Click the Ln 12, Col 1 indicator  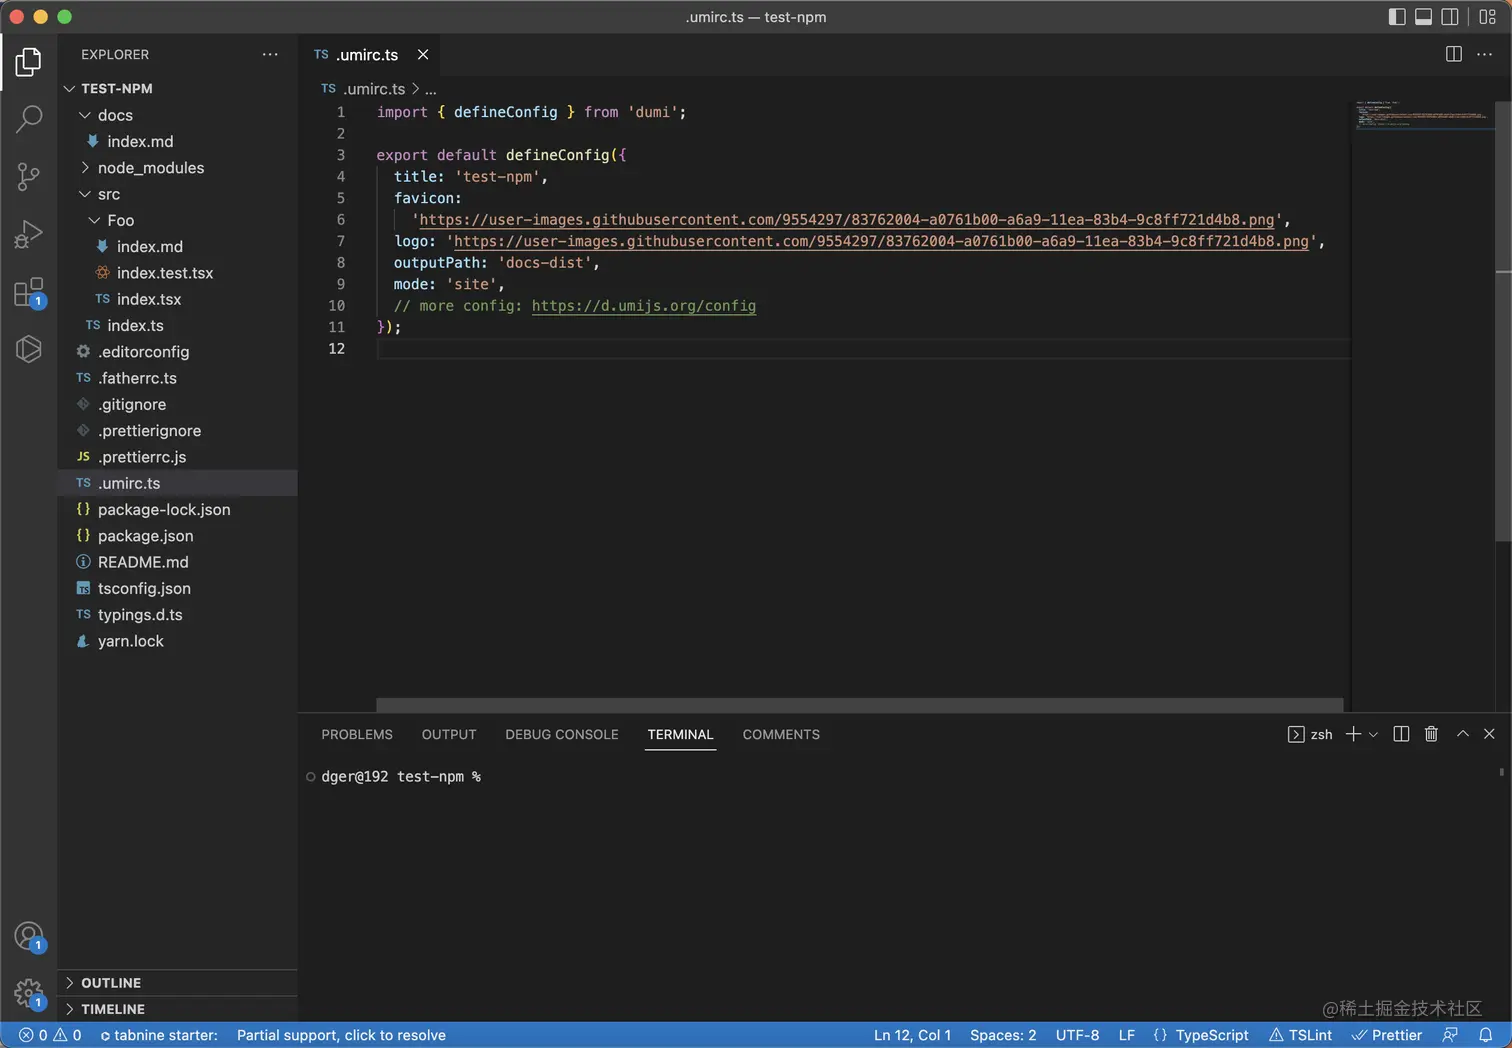point(912,1035)
